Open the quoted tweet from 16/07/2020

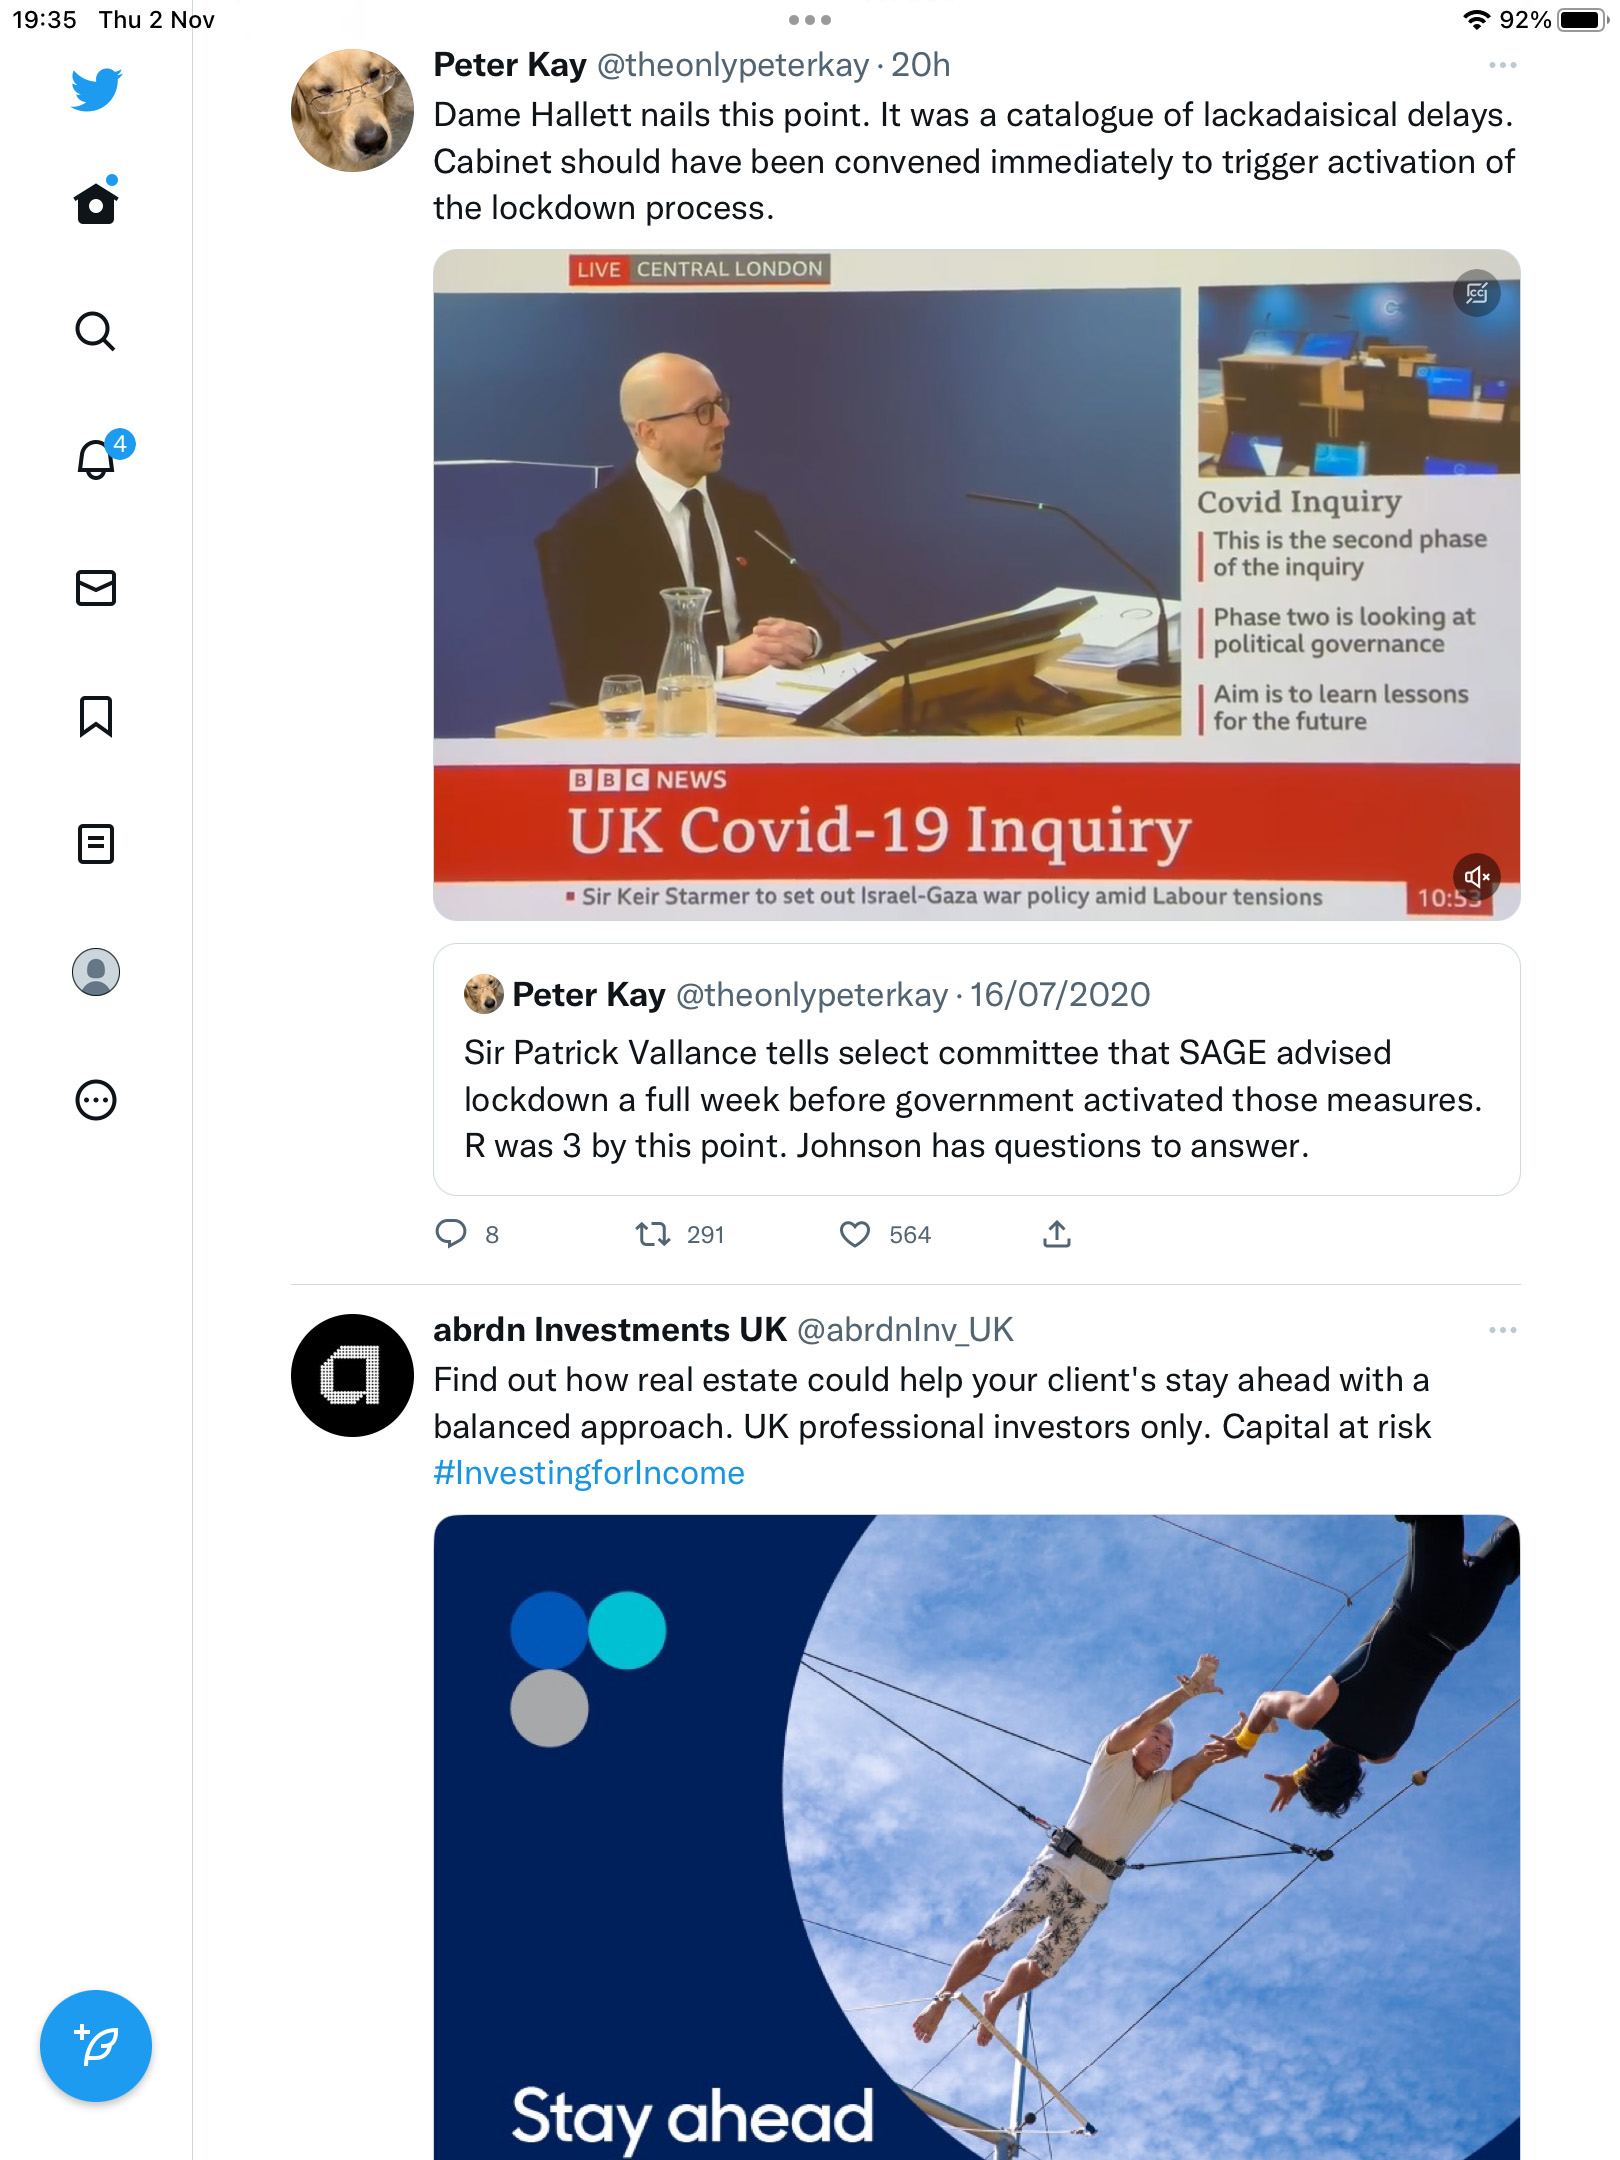pyautogui.click(x=977, y=1069)
